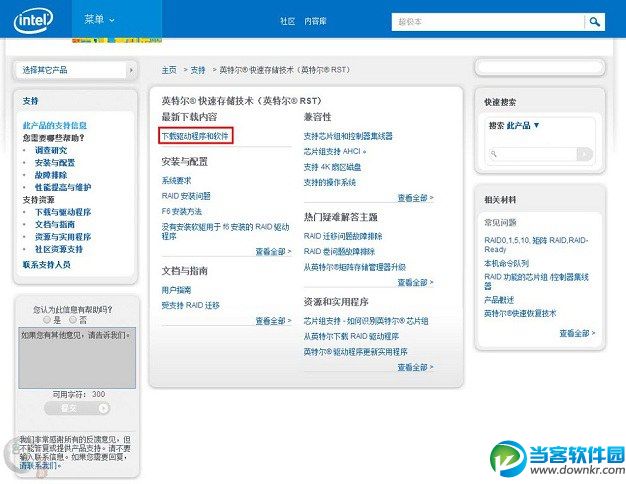Screen dimensions: 626x484
Task: Click 查看全部 under 热门疑难解答主题
Action: (x=415, y=282)
